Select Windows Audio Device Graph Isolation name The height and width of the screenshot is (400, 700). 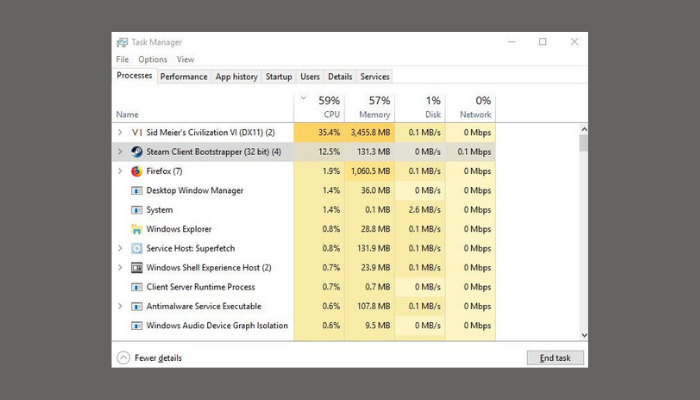click(217, 325)
